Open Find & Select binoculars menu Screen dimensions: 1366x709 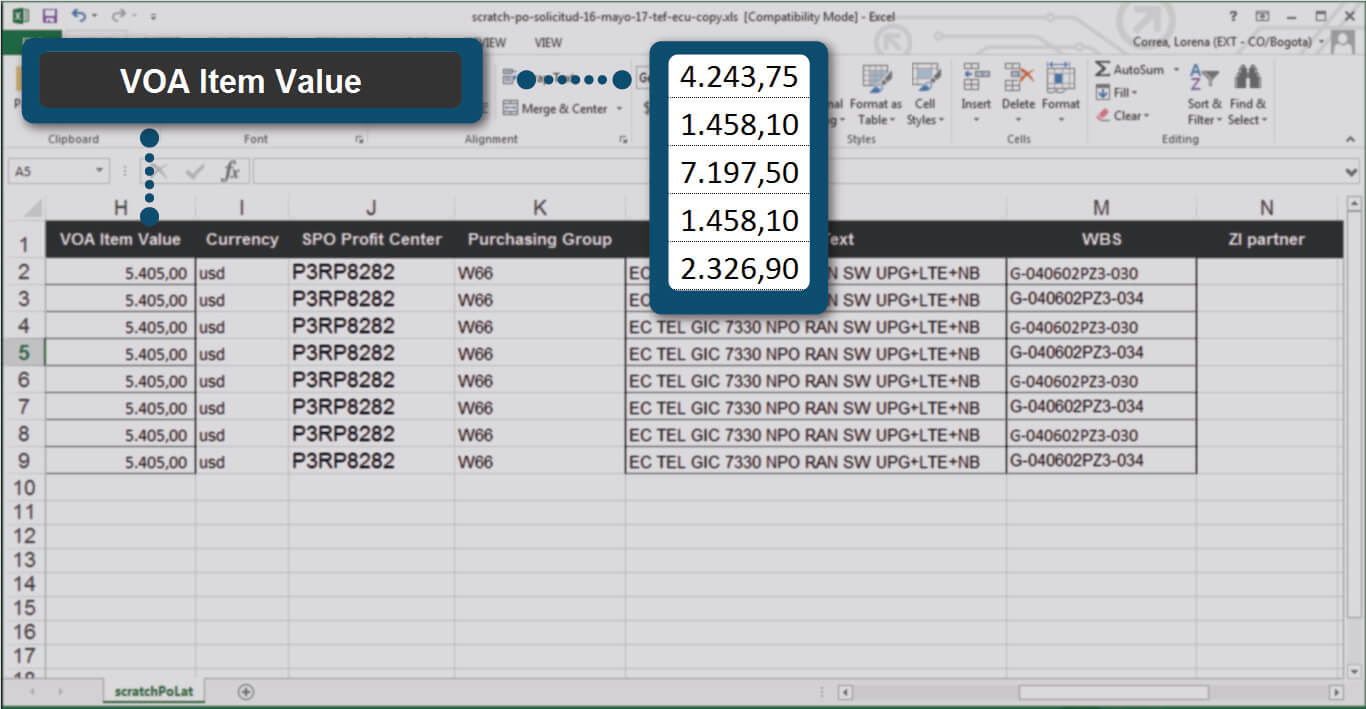point(1247,96)
